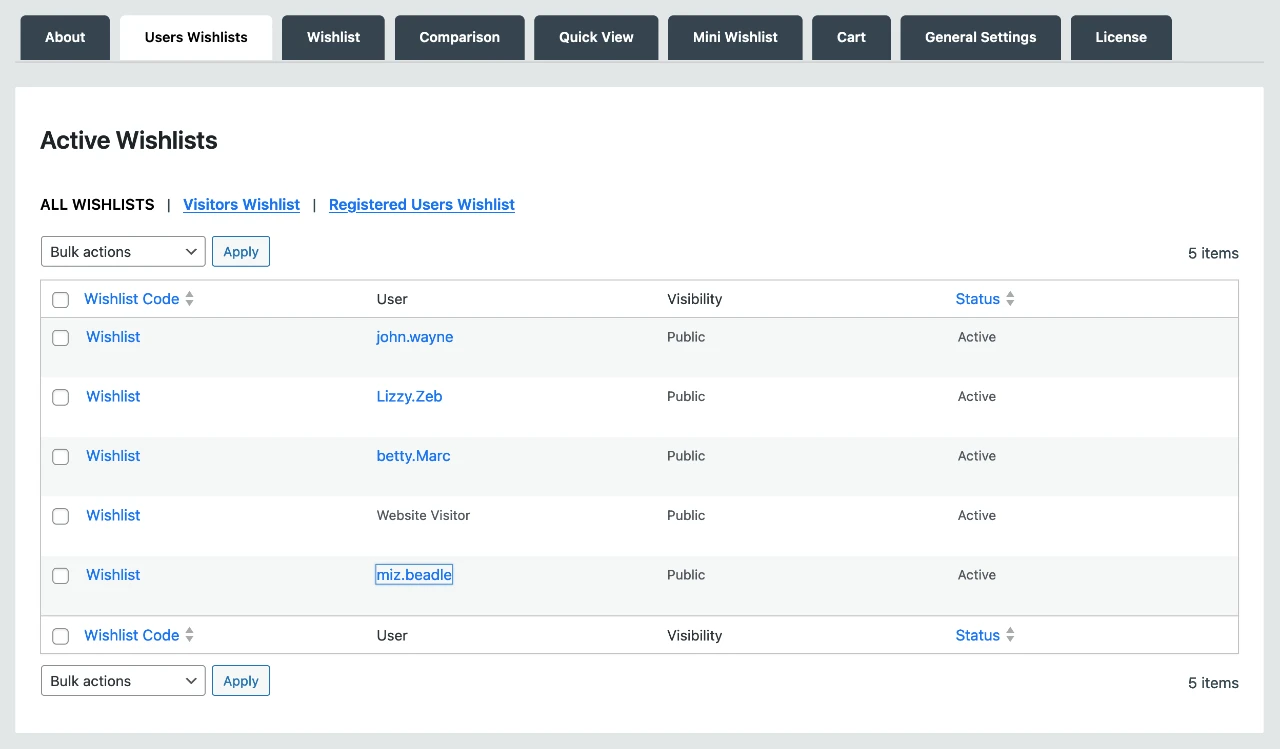Viewport: 1280px width, 749px height.
Task: Open the bottom Bulk actions dropdown
Action: [123, 681]
